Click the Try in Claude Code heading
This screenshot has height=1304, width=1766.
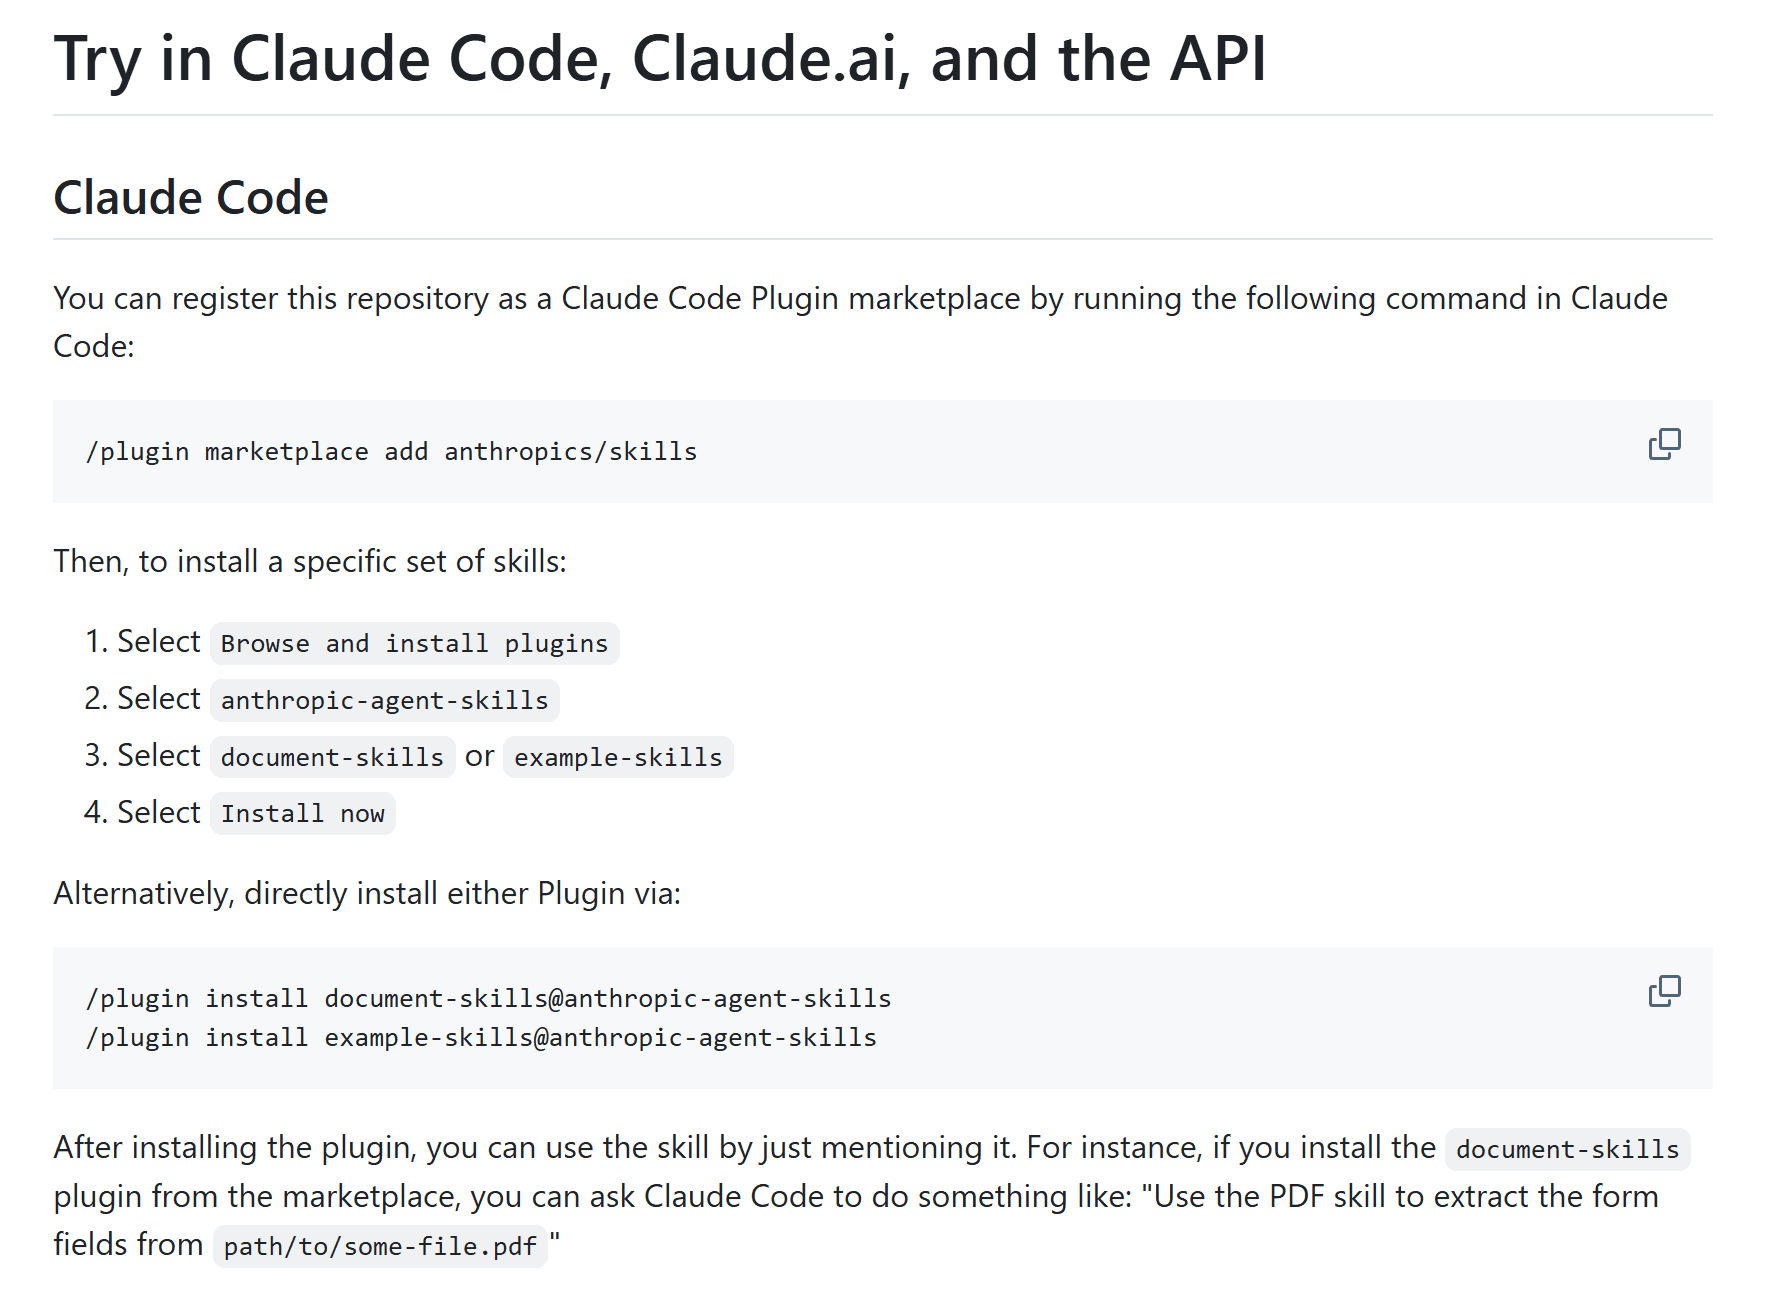click(660, 59)
